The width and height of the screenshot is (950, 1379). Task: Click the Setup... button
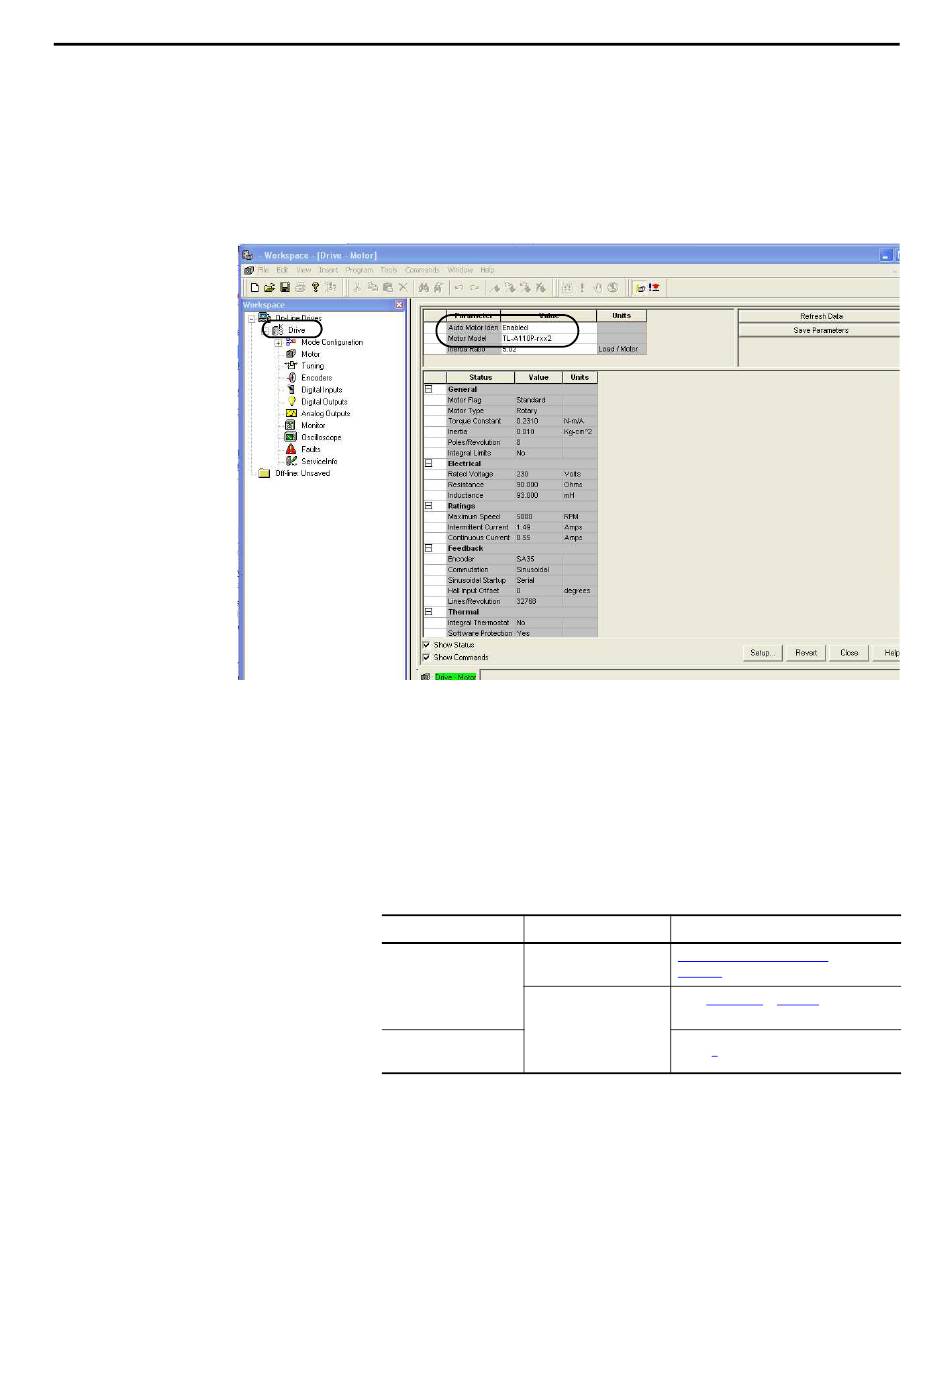click(762, 653)
